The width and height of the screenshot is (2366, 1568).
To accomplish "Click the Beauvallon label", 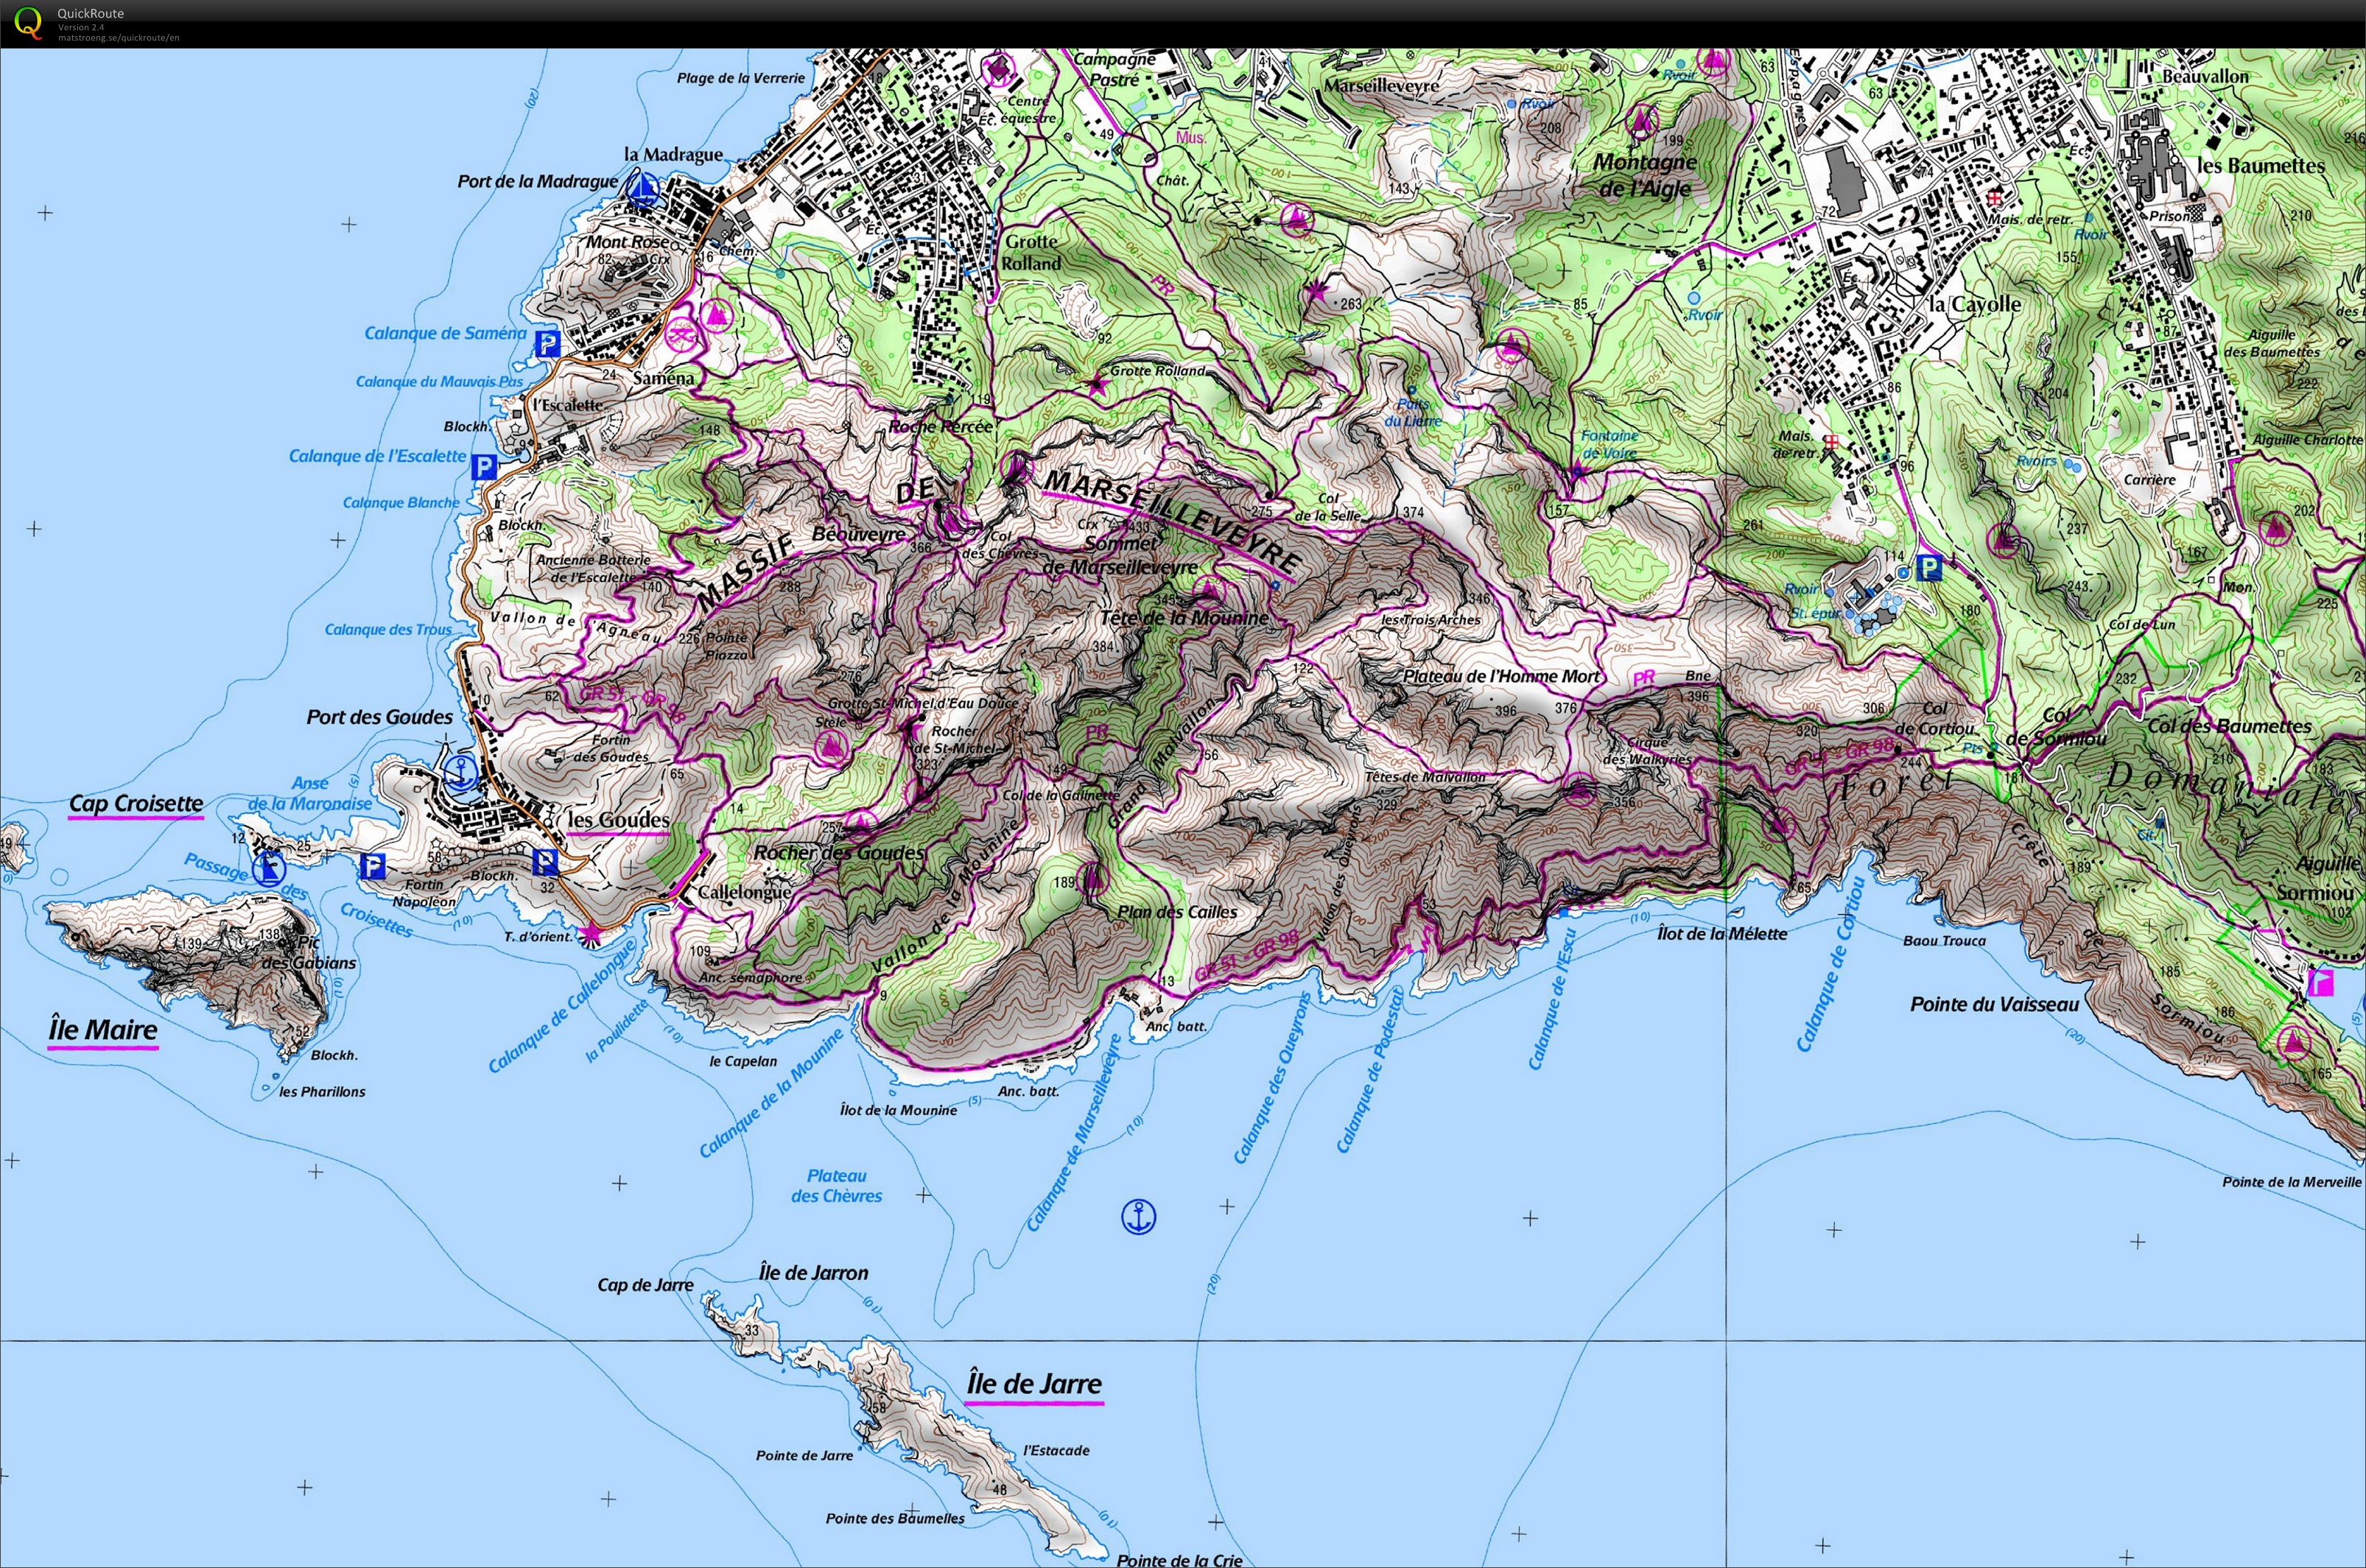I will (2205, 76).
